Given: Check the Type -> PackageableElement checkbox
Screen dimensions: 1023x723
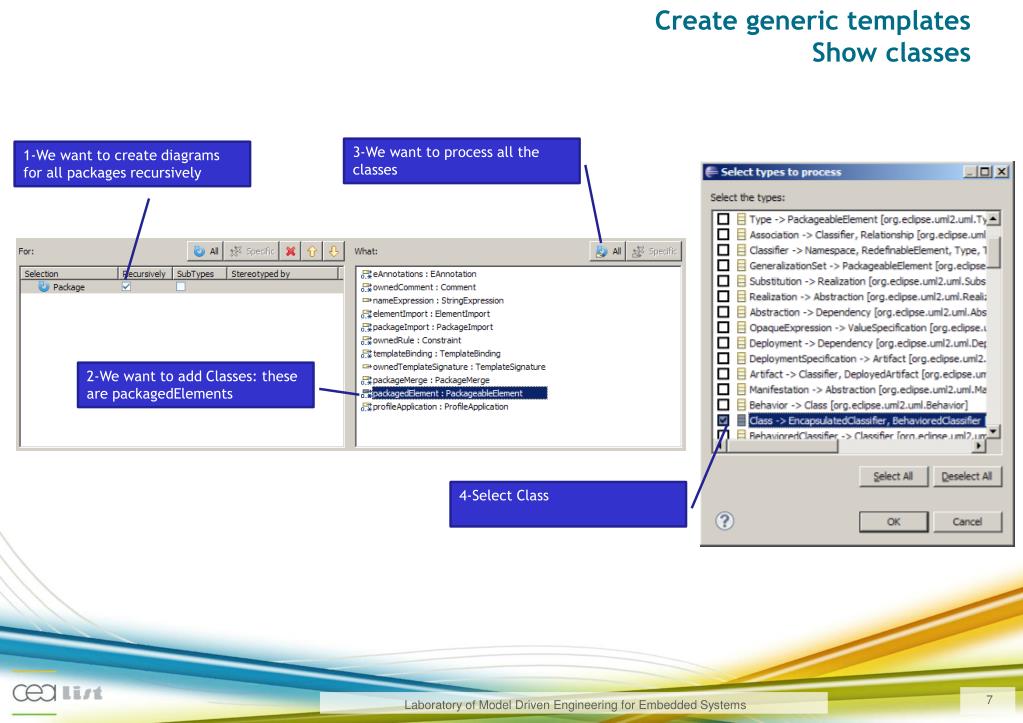Looking at the screenshot, I should coord(723,219).
